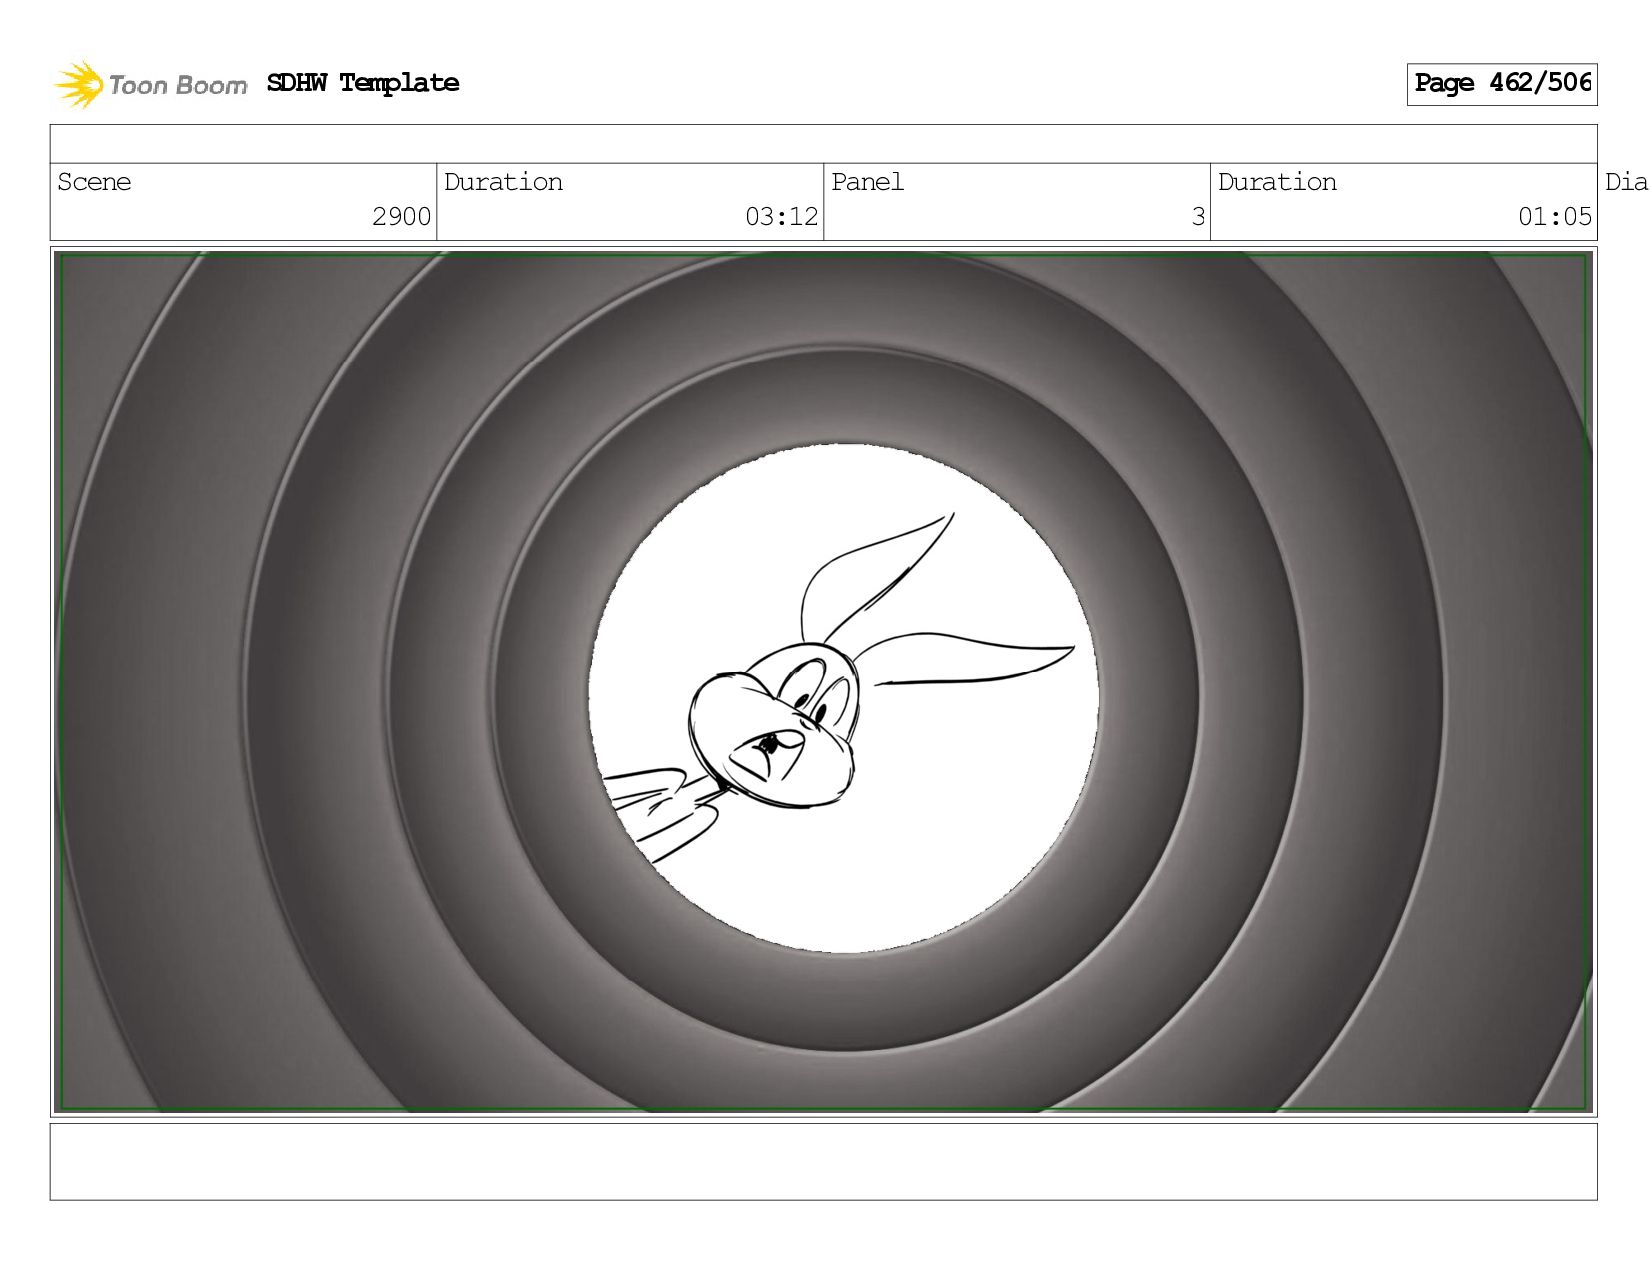Select the Panel label

pos(867,182)
